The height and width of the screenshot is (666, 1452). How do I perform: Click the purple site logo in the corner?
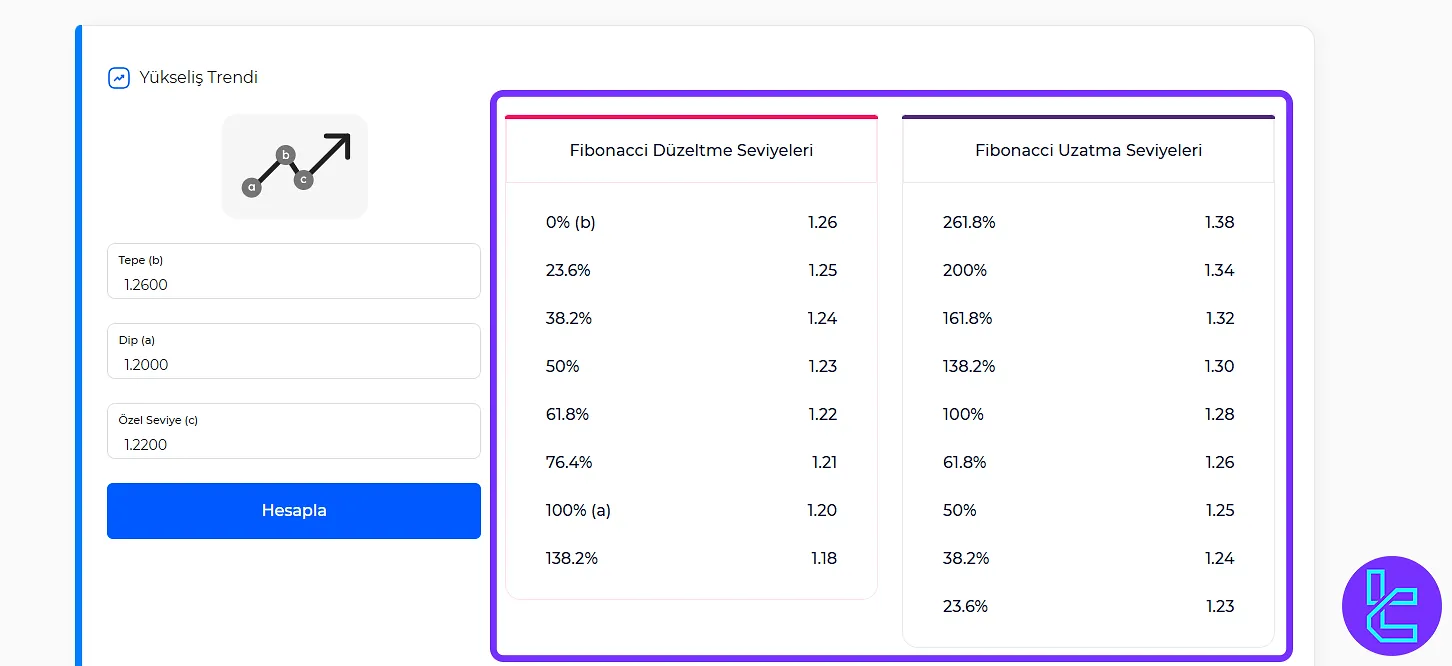[x=1393, y=606]
